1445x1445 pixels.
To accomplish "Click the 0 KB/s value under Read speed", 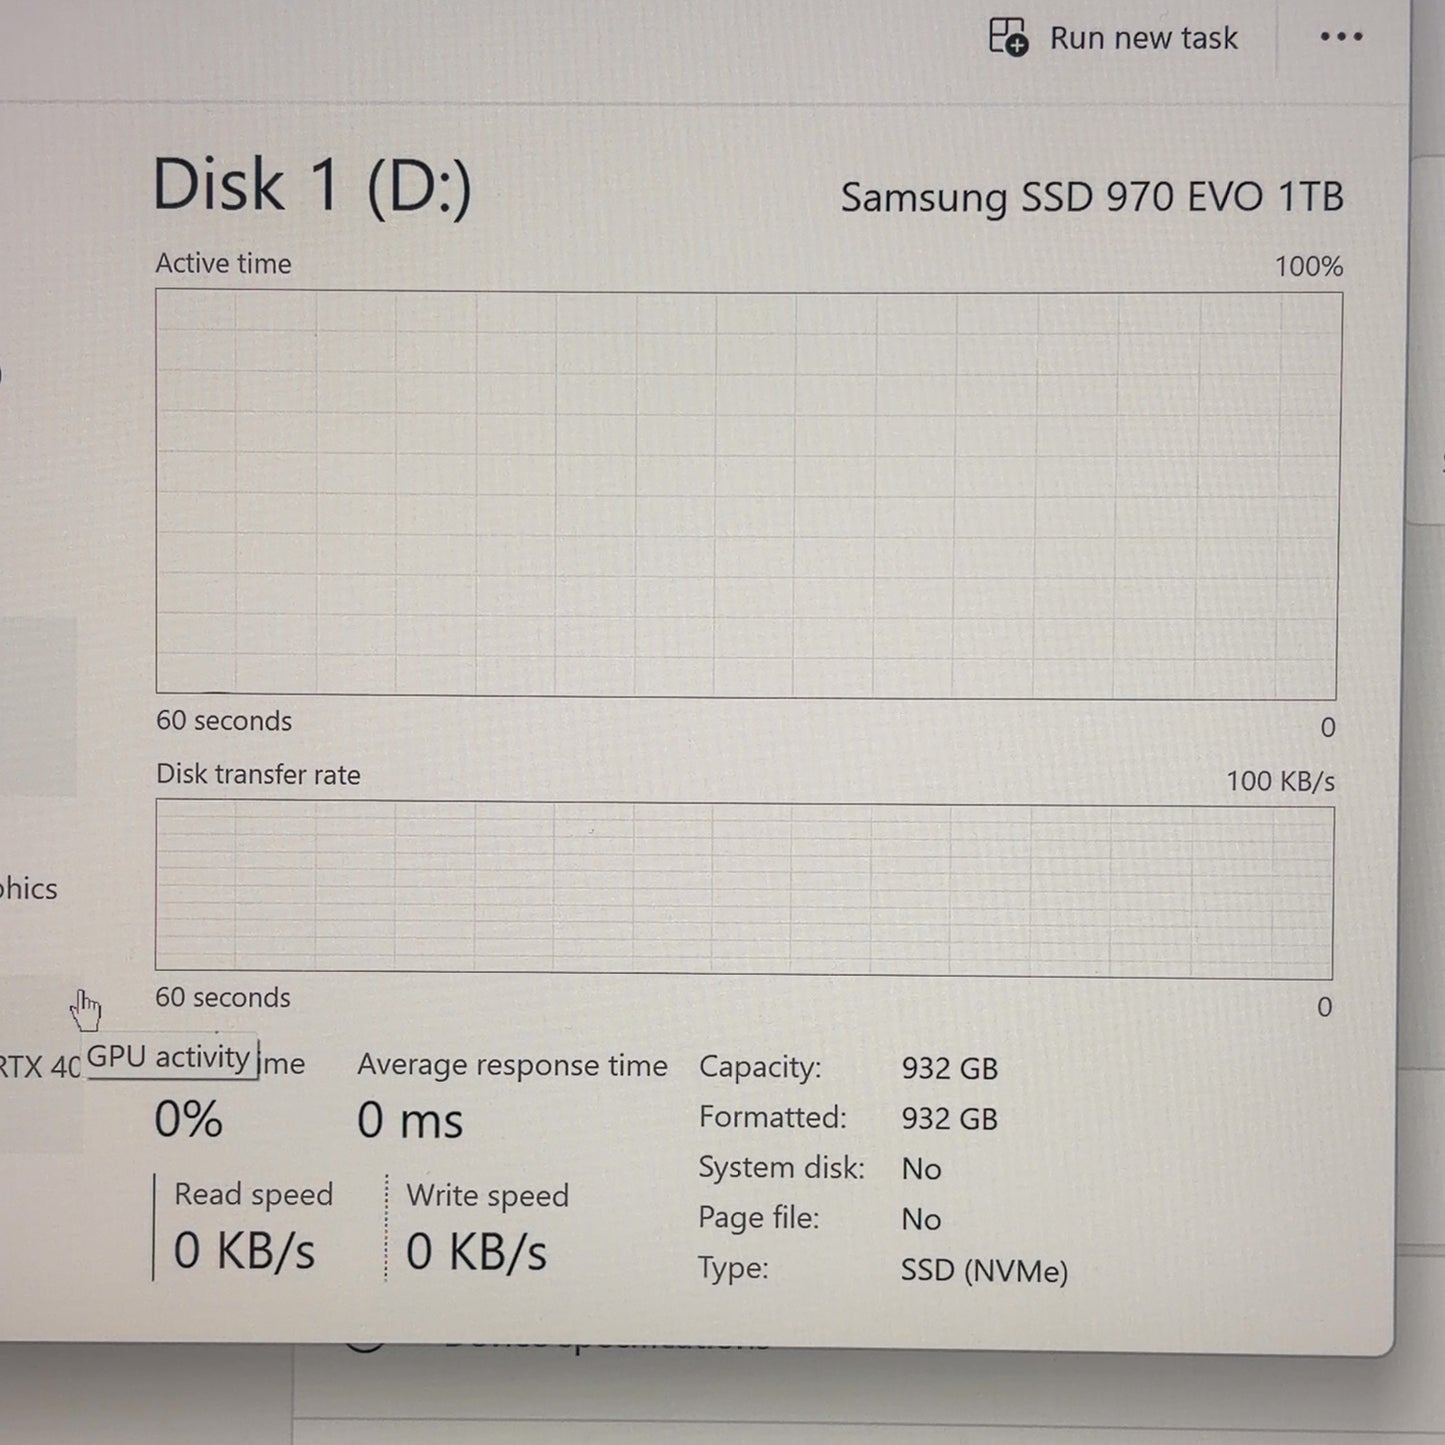I will (244, 1251).
